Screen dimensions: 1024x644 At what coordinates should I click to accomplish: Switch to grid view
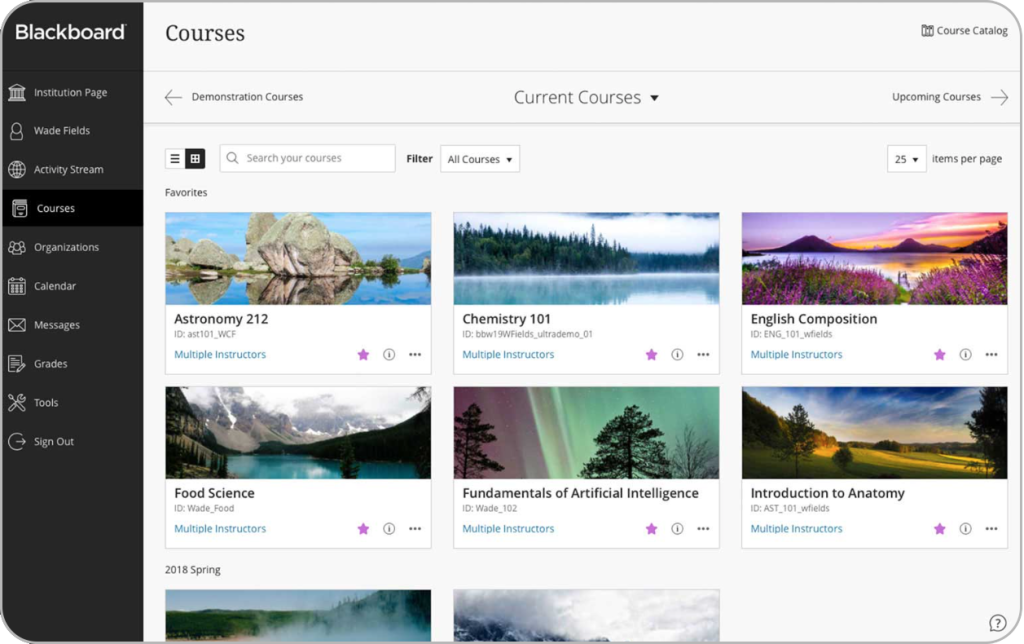click(195, 159)
